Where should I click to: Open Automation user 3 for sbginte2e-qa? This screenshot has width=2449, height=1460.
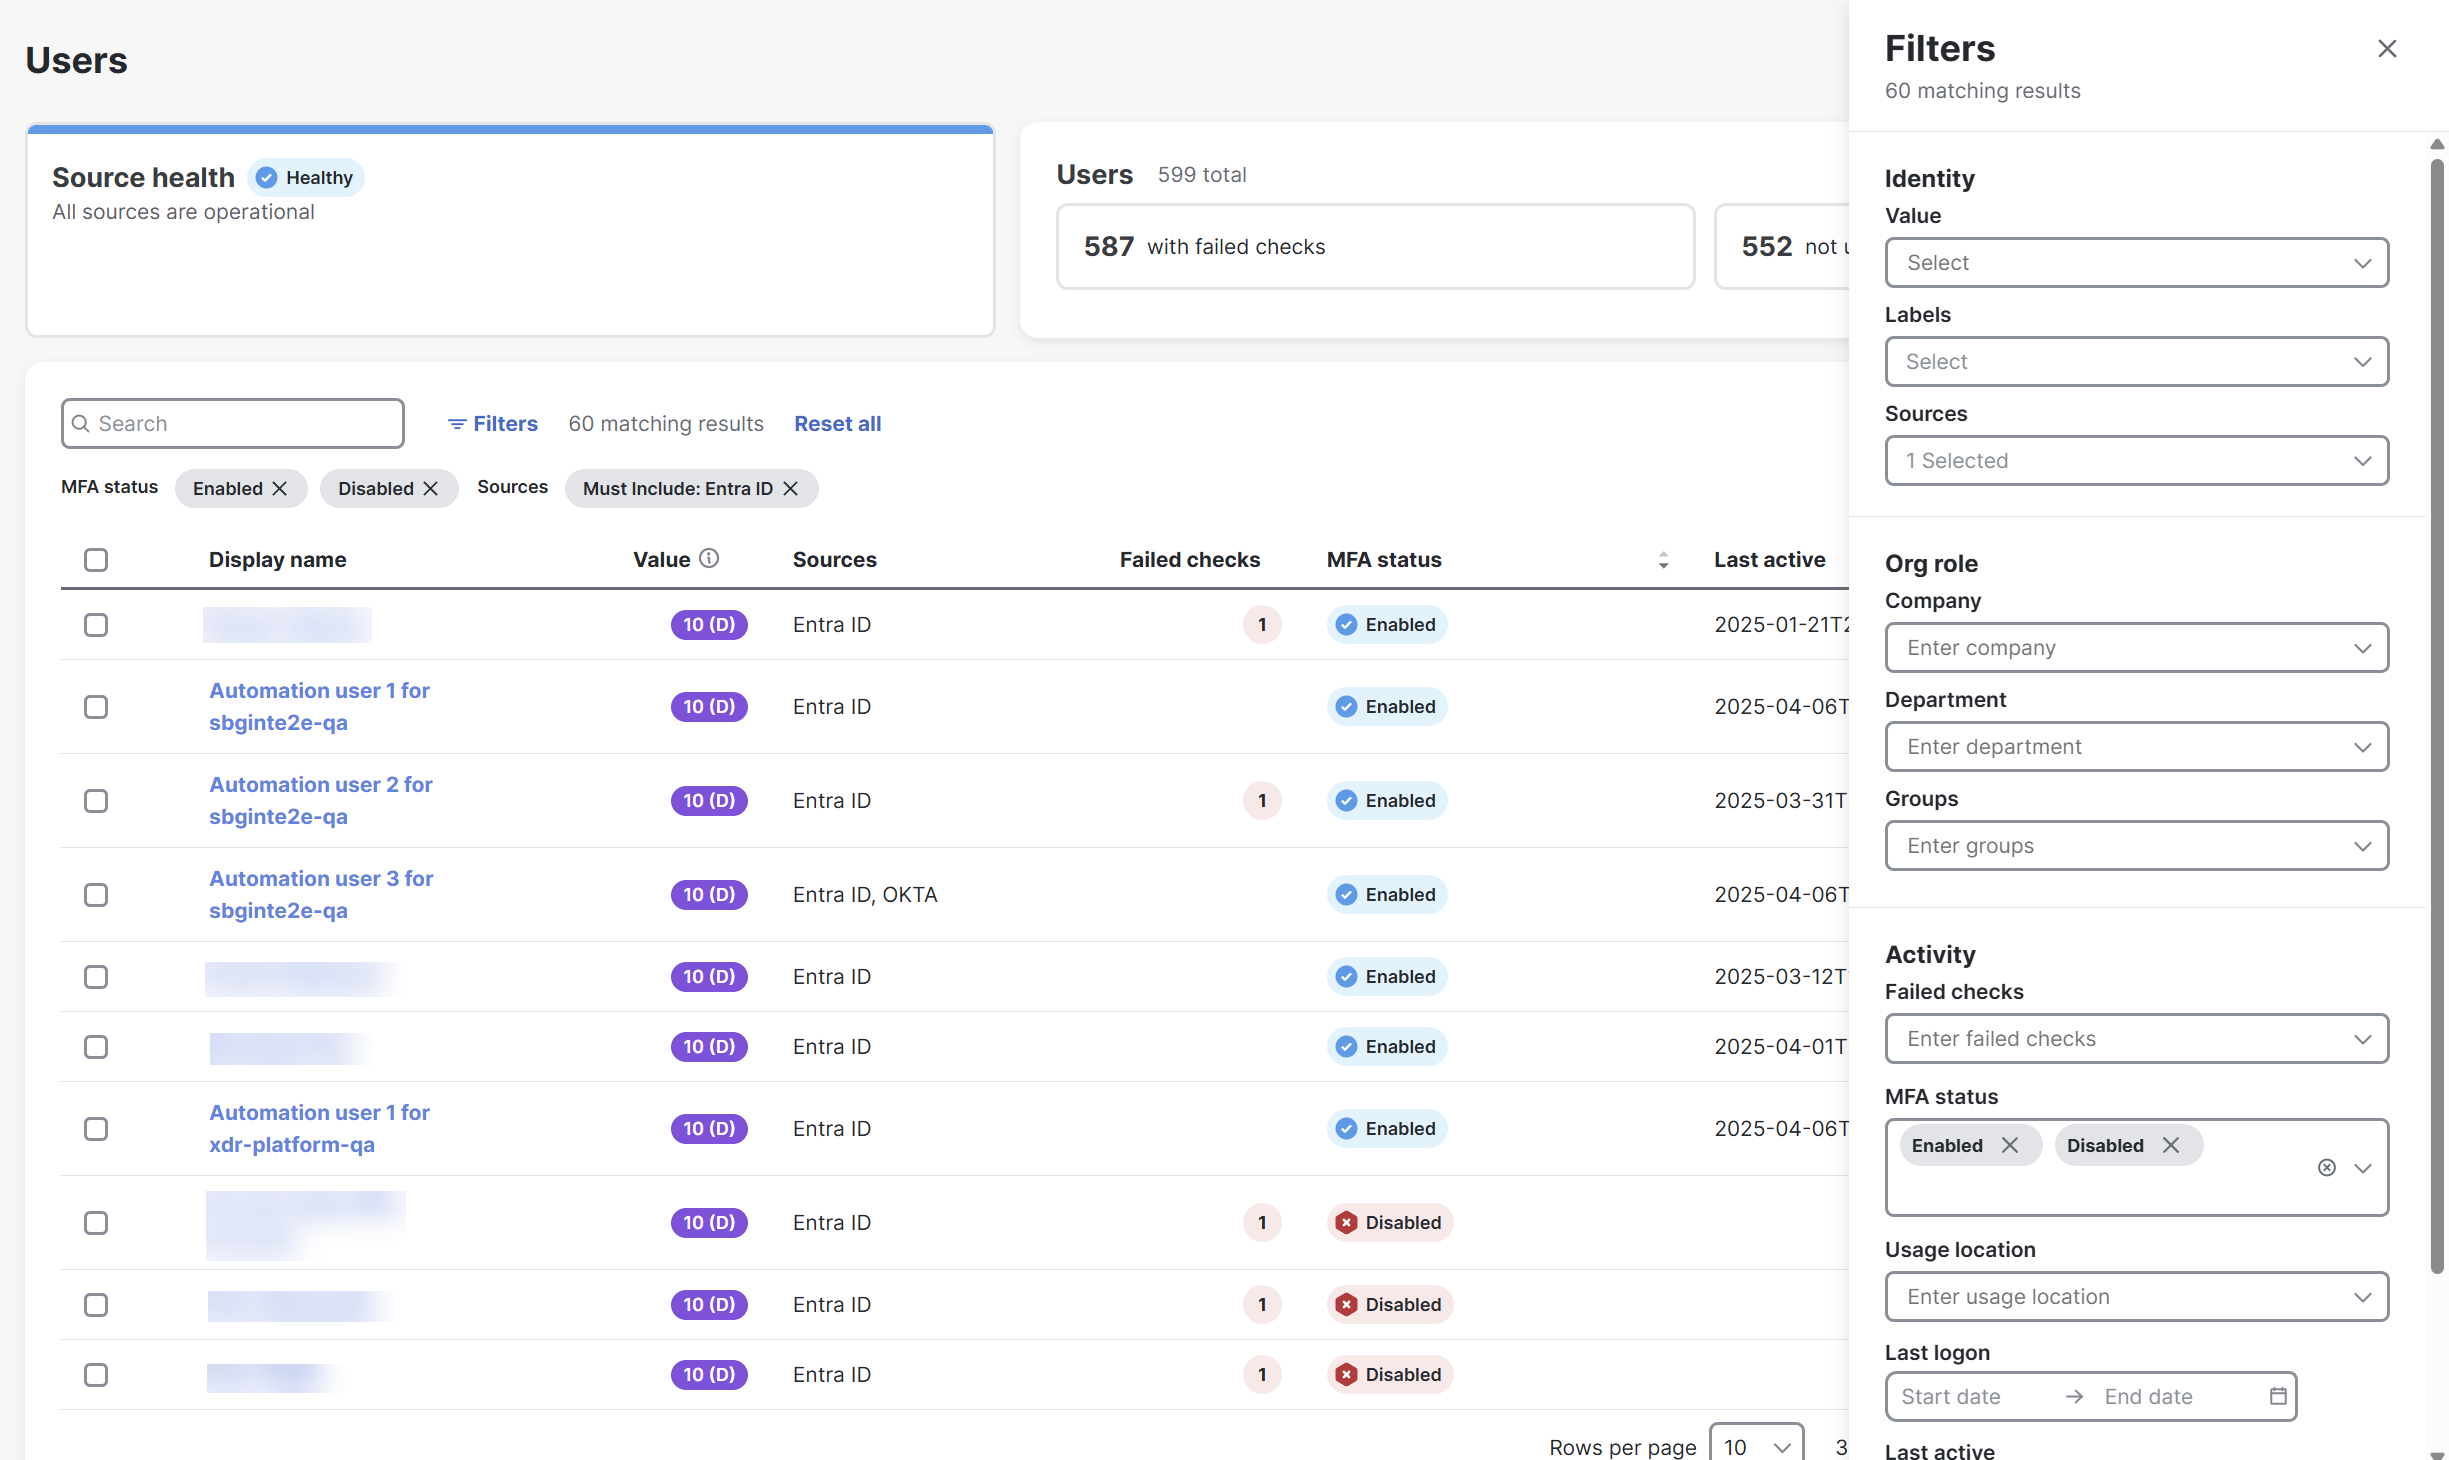click(321, 894)
